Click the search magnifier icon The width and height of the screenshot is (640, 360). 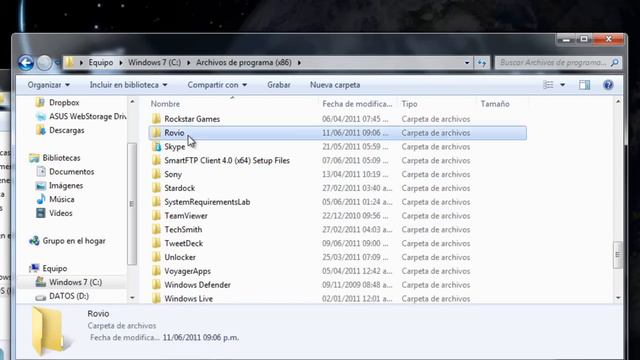tap(614, 62)
